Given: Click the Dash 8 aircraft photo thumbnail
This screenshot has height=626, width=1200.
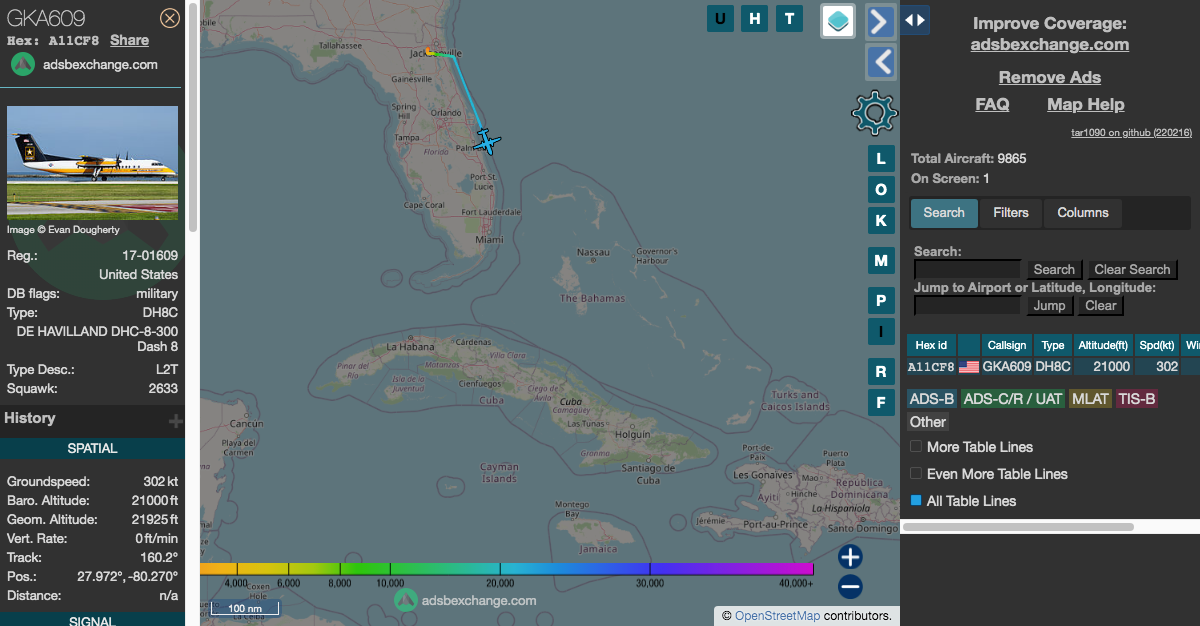Looking at the screenshot, I should coord(92,163).
